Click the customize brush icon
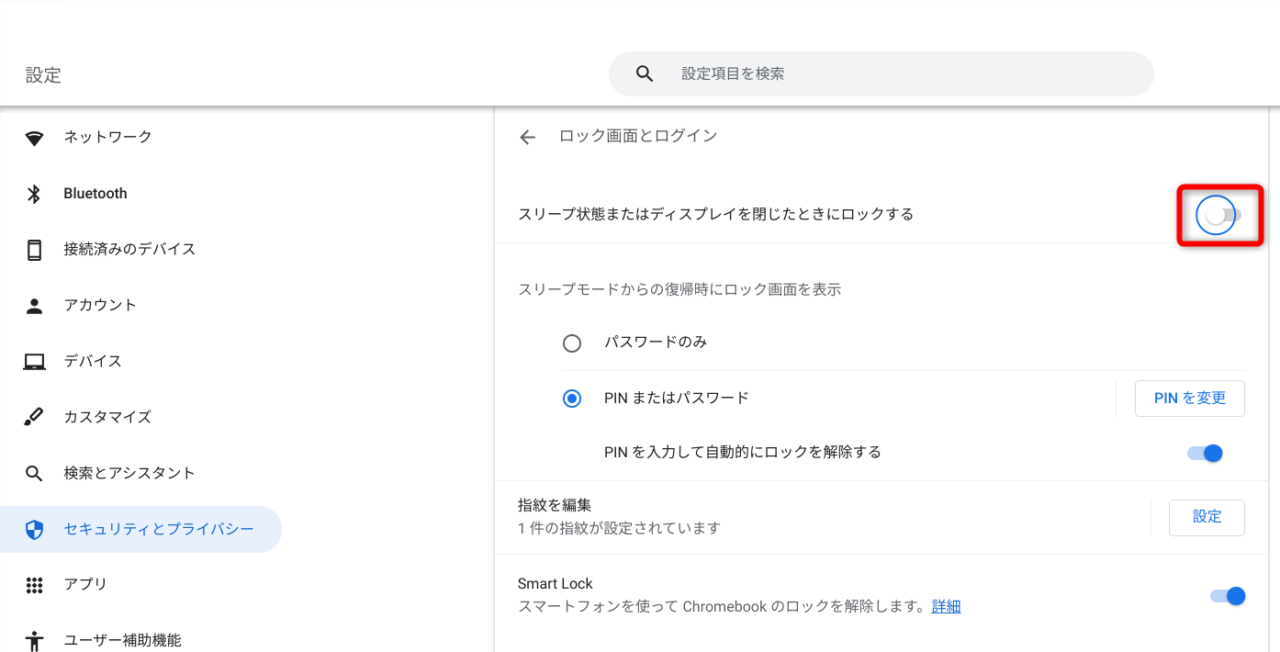Screen dimensions: 1280x652 tap(35, 417)
